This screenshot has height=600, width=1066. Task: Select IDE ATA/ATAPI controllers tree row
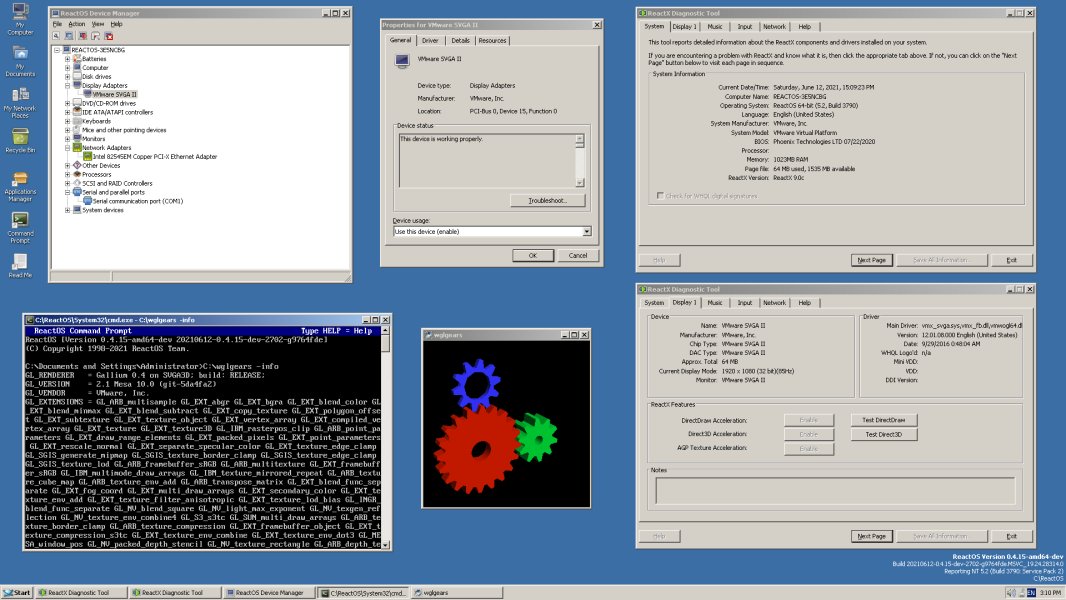tap(117, 112)
